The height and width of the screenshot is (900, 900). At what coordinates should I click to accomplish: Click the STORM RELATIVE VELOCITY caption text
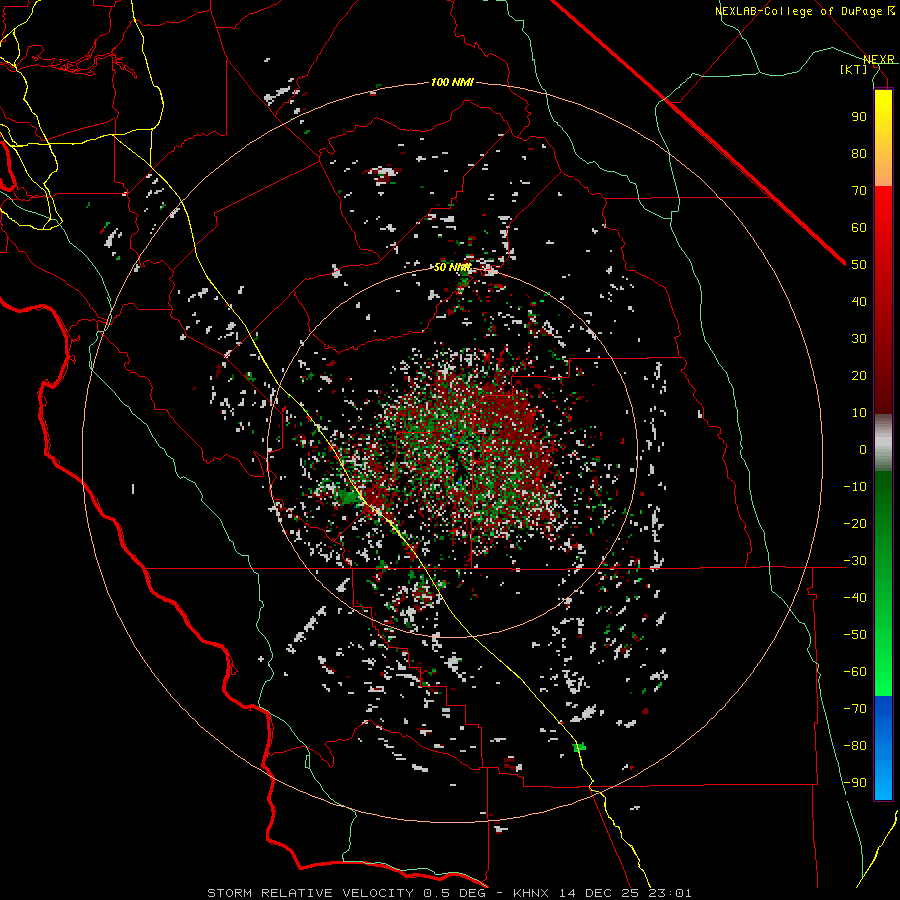click(x=310, y=893)
